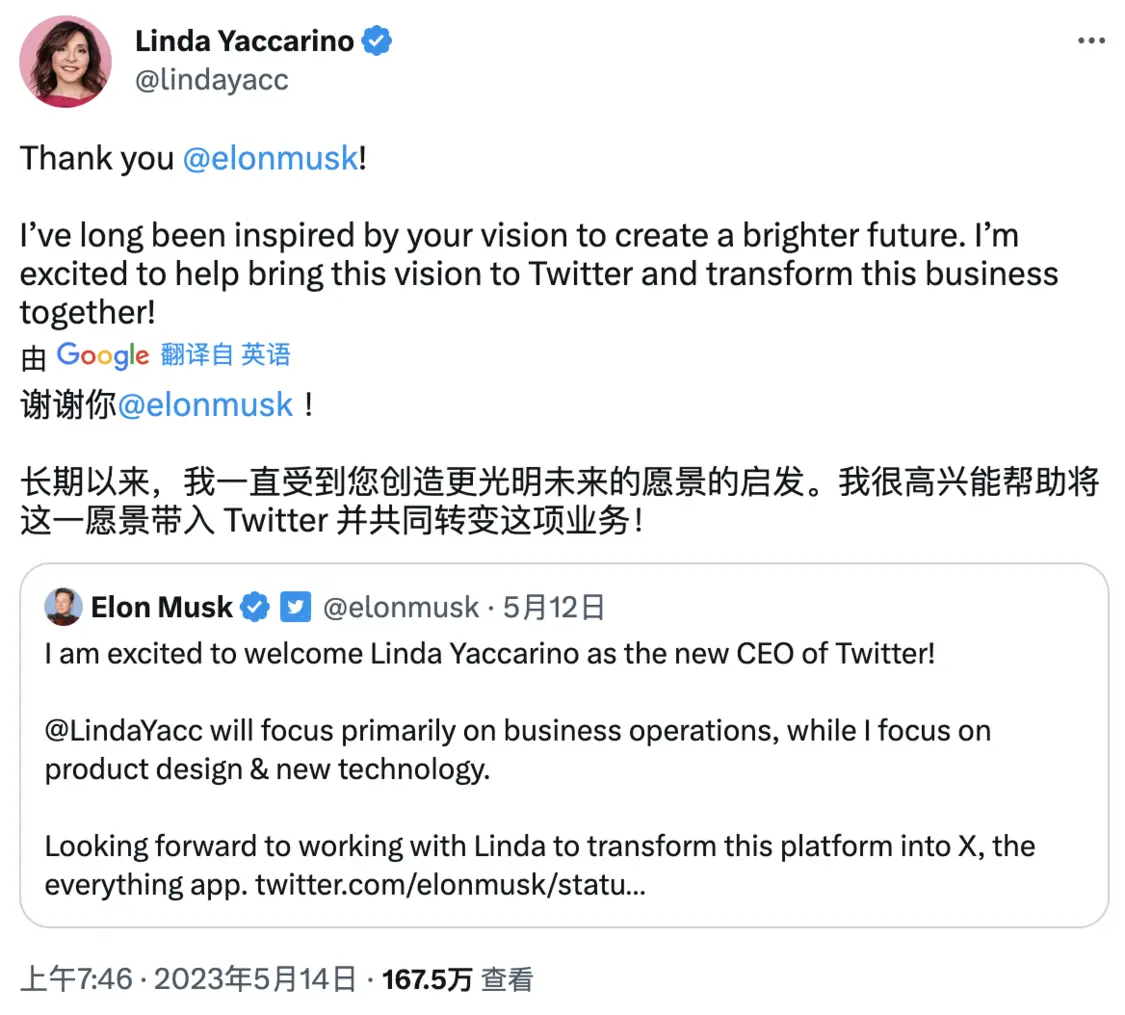Click the square Twitter affiliation badge
The height and width of the screenshot is (1015, 1125).
(295, 607)
